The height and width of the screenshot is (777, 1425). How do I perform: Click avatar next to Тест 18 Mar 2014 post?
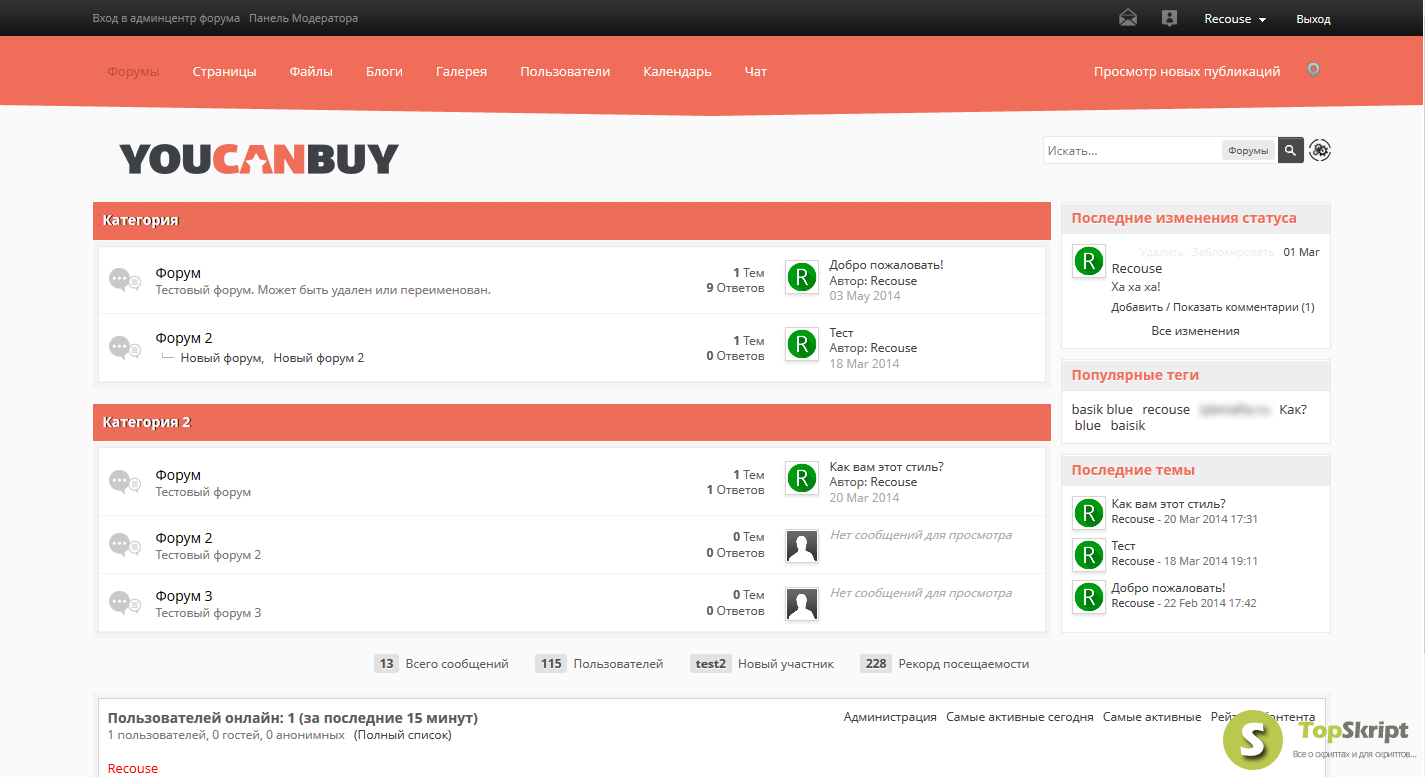pyautogui.click(x=802, y=344)
